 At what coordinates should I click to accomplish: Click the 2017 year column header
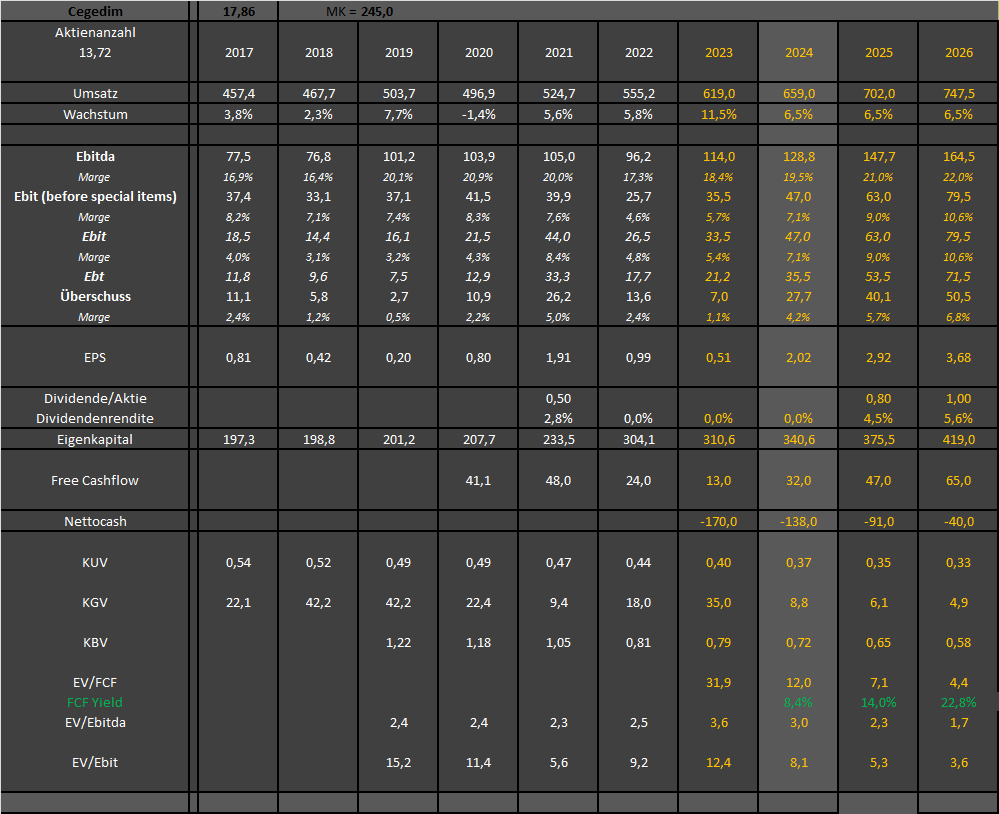(238, 53)
